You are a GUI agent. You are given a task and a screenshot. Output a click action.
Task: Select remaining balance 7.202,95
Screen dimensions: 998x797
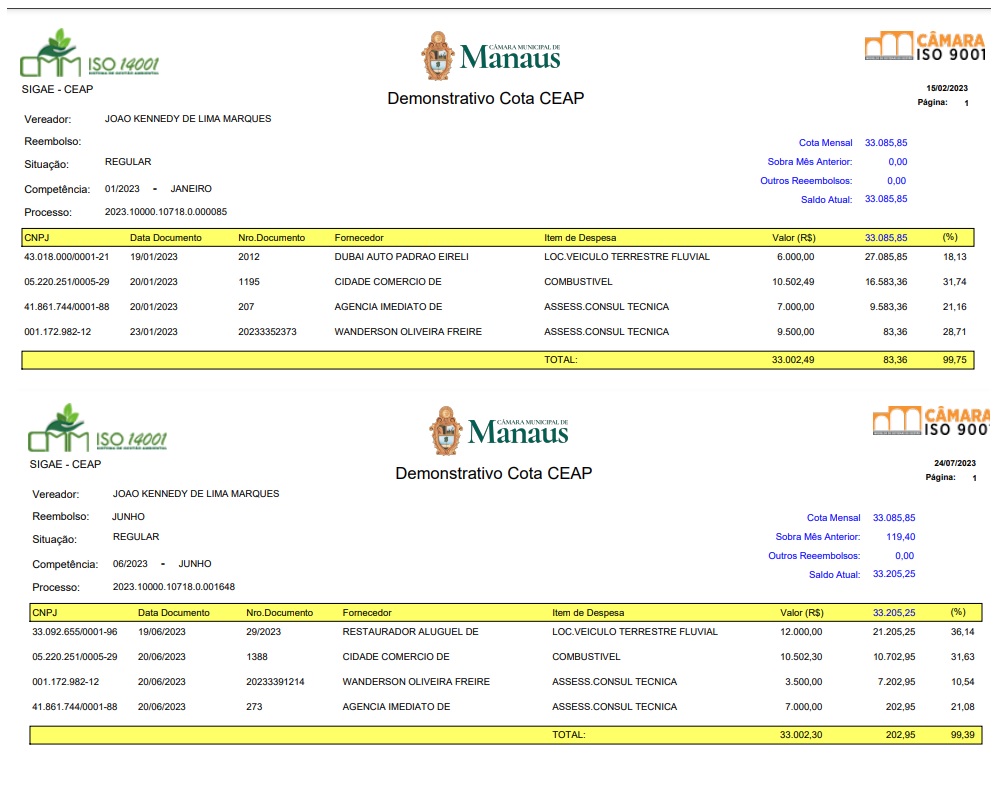click(x=897, y=682)
